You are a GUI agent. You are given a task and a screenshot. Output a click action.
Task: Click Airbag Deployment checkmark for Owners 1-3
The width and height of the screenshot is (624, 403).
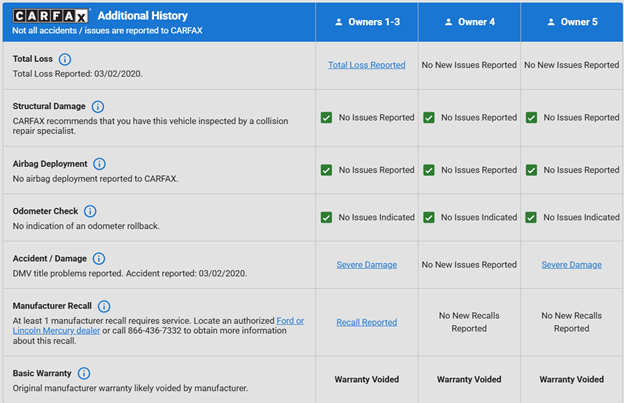tap(326, 170)
